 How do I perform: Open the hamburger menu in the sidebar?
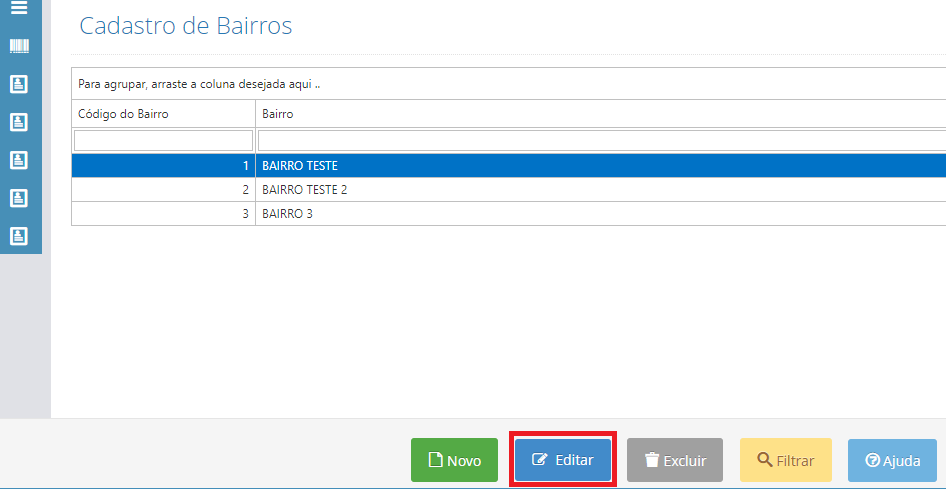tap(19, 8)
